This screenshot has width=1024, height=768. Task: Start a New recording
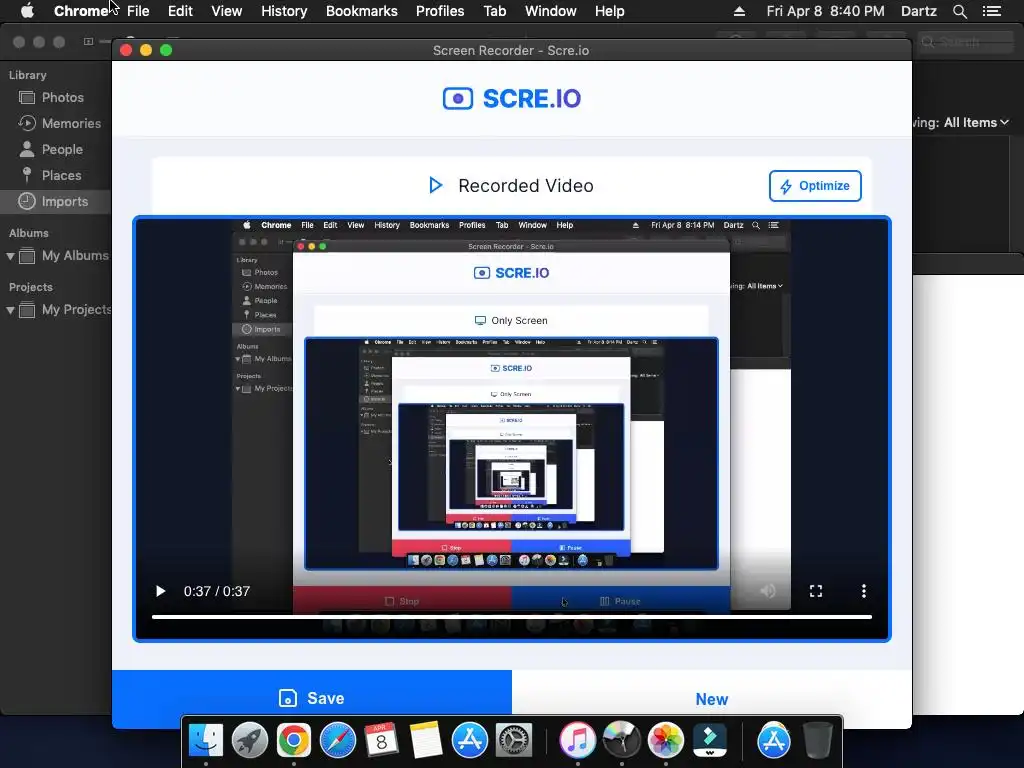tap(712, 699)
